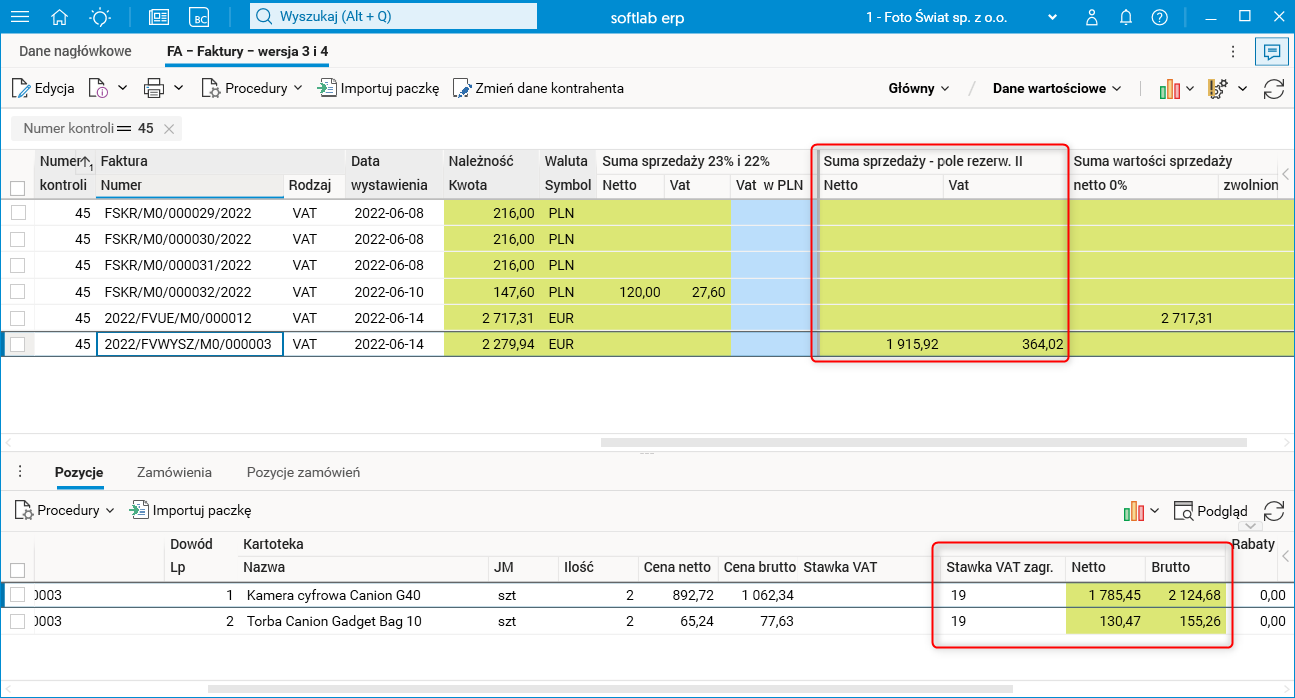Click the Zmień dane kontrahenta button

538,88
